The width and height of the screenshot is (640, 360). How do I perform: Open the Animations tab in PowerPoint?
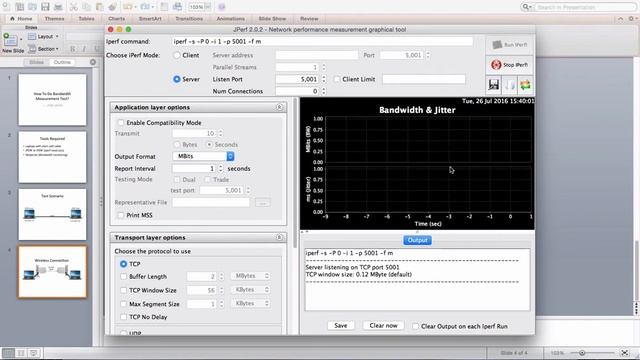(231, 19)
